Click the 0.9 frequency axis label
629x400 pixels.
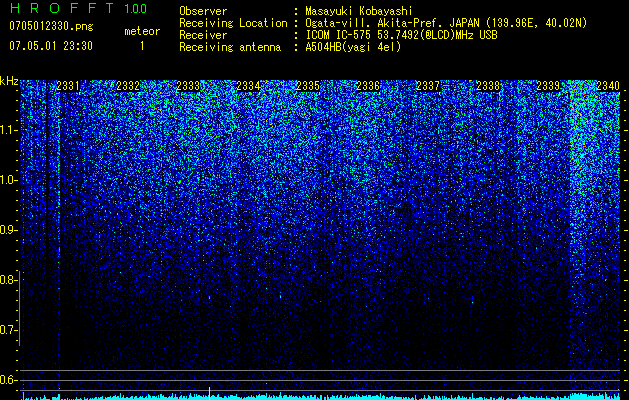coord(7,230)
